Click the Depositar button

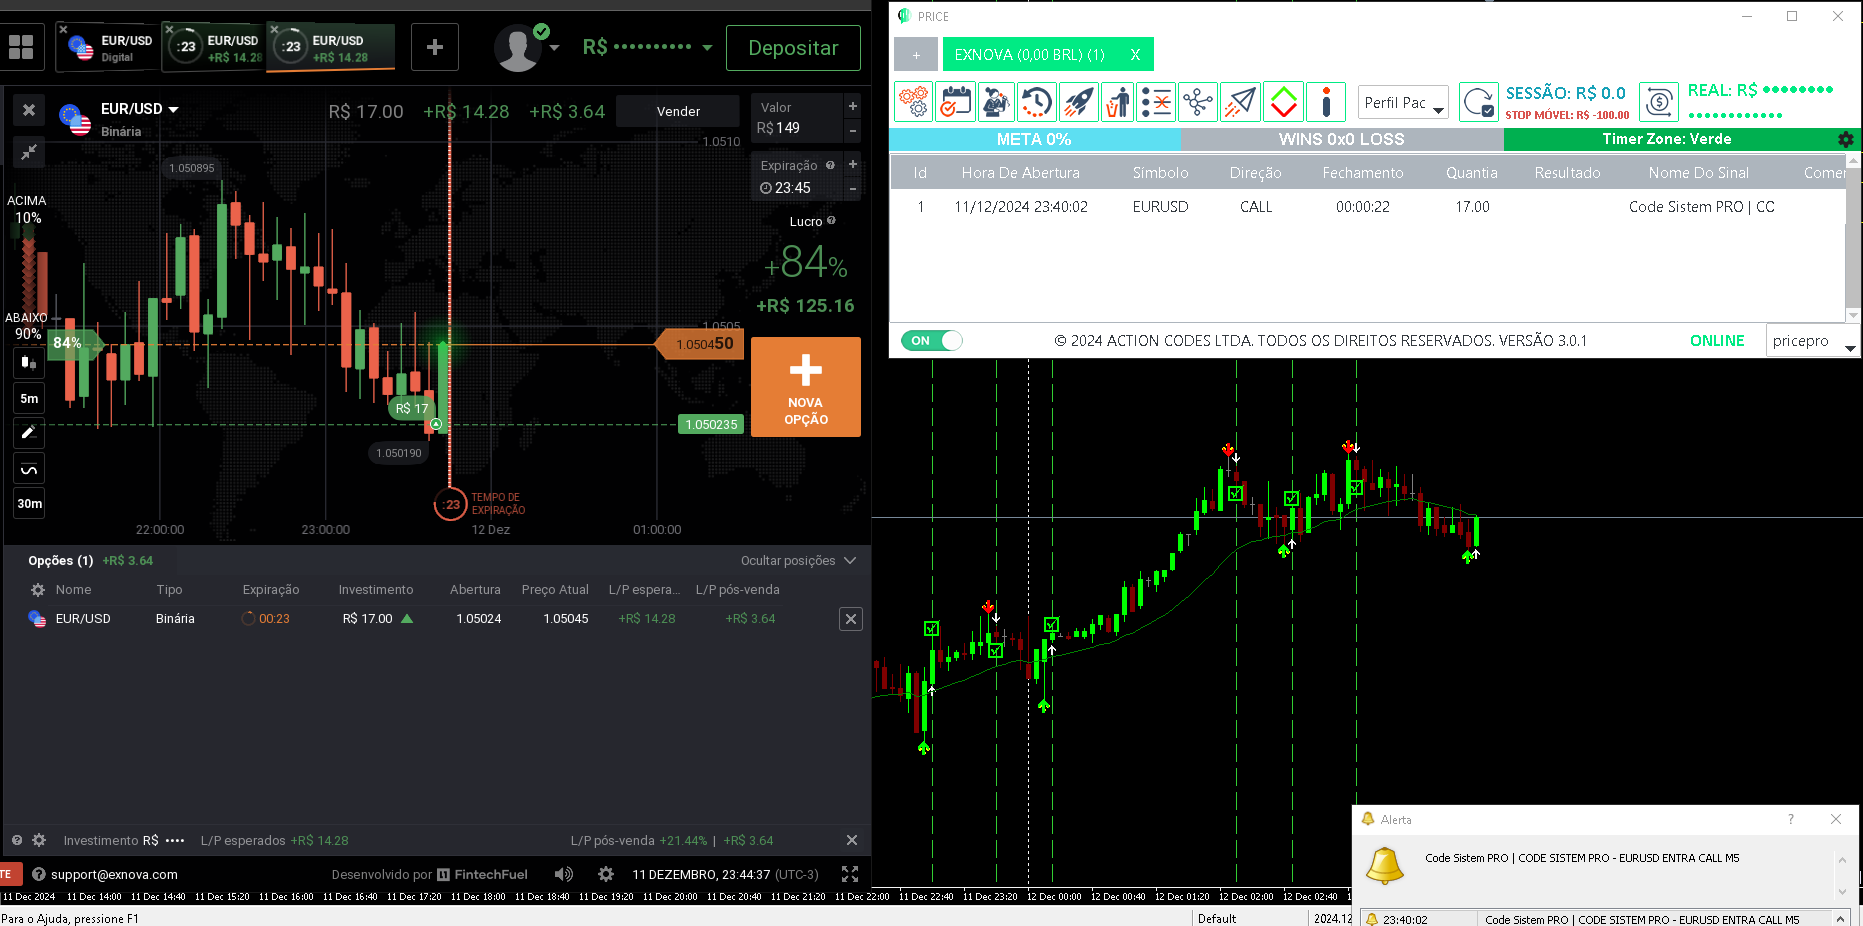793,47
